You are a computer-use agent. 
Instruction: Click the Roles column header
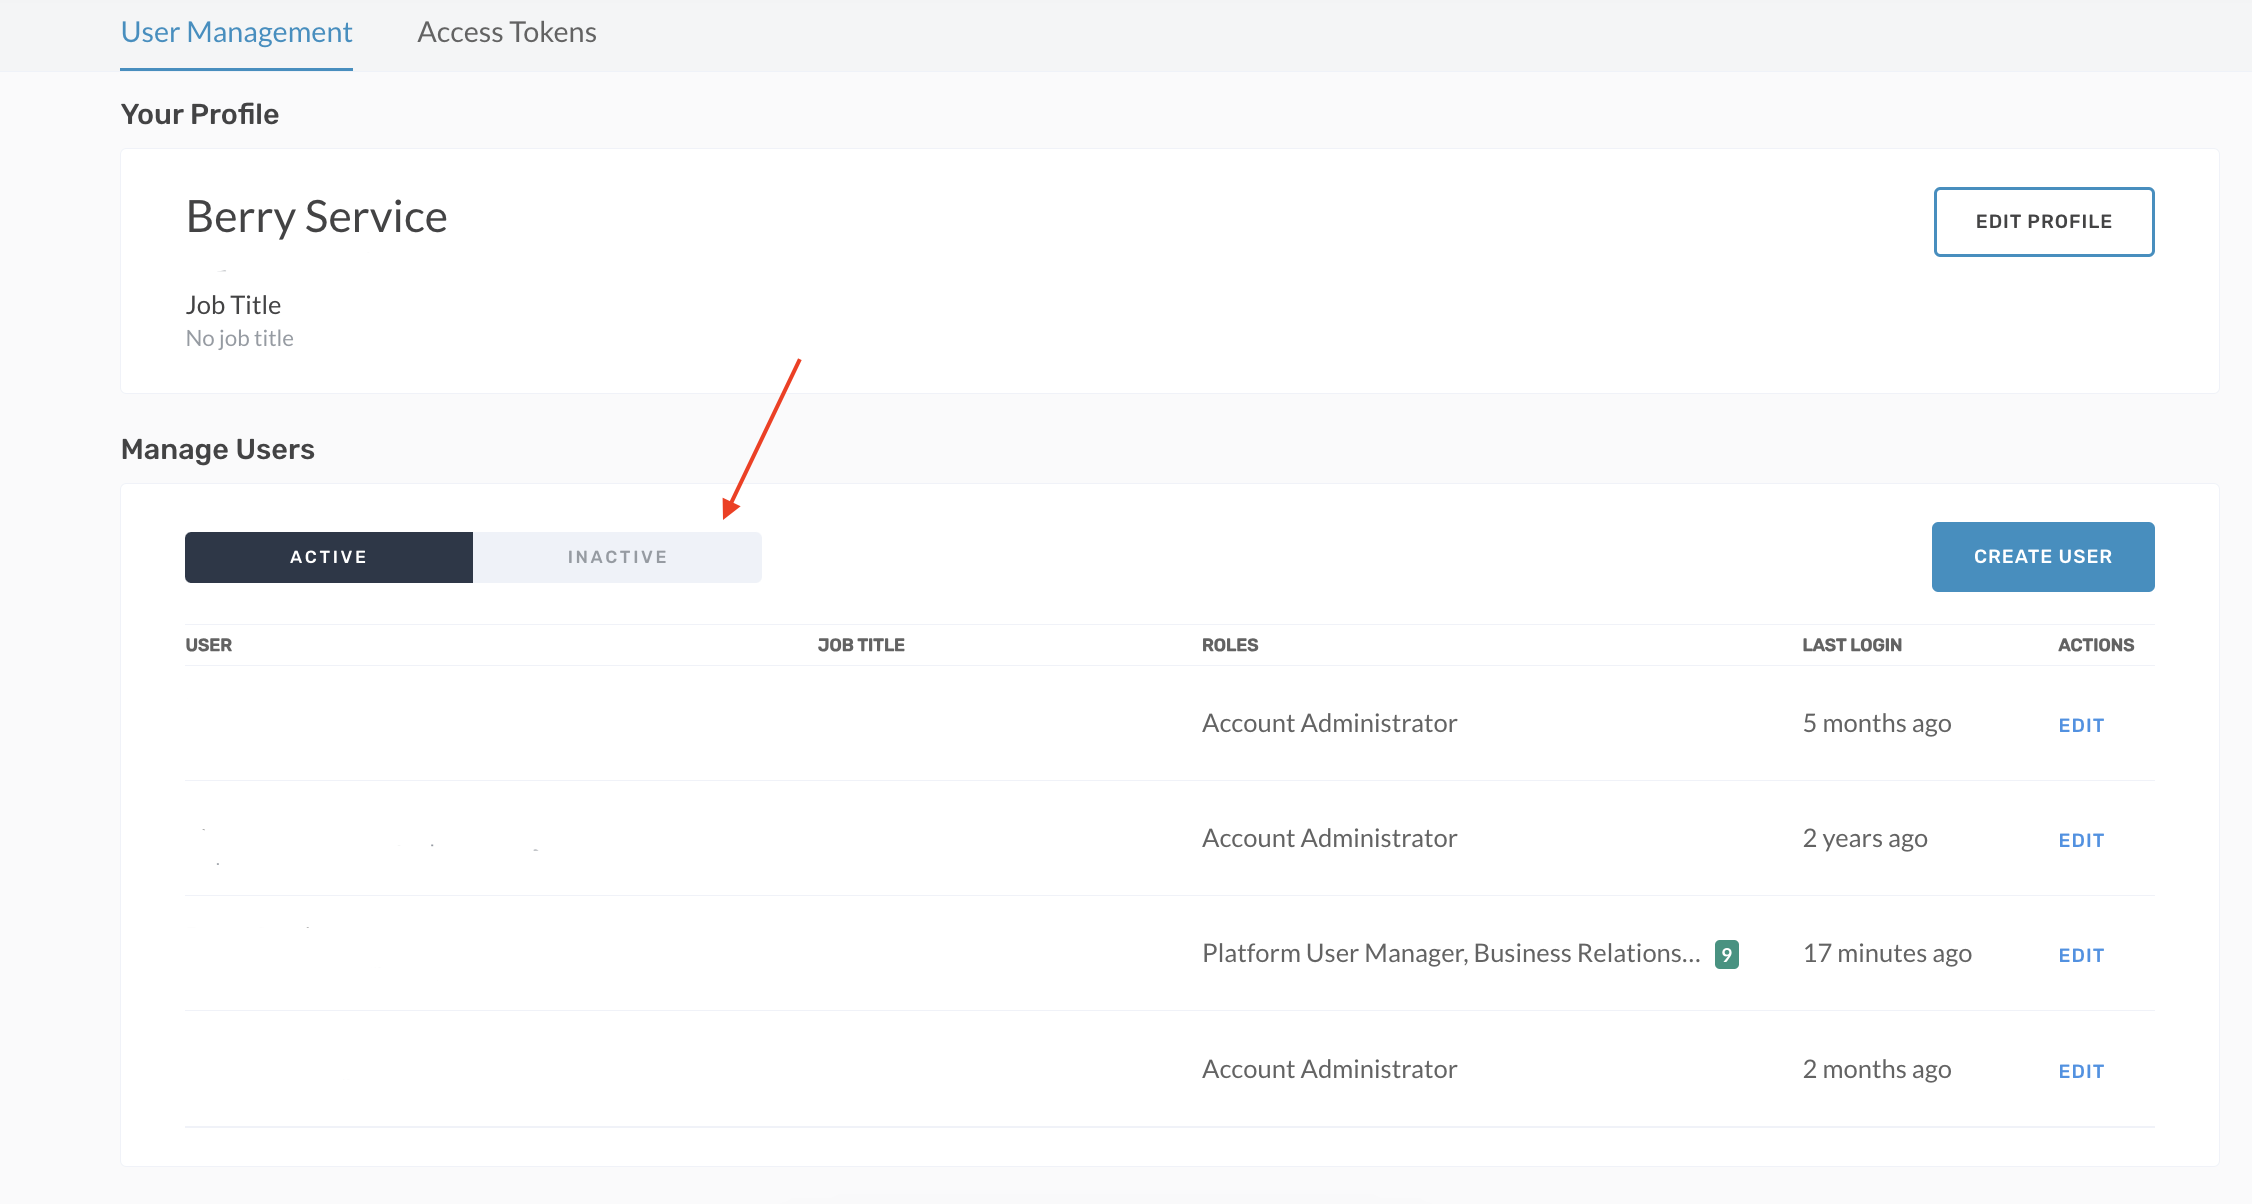(1229, 644)
